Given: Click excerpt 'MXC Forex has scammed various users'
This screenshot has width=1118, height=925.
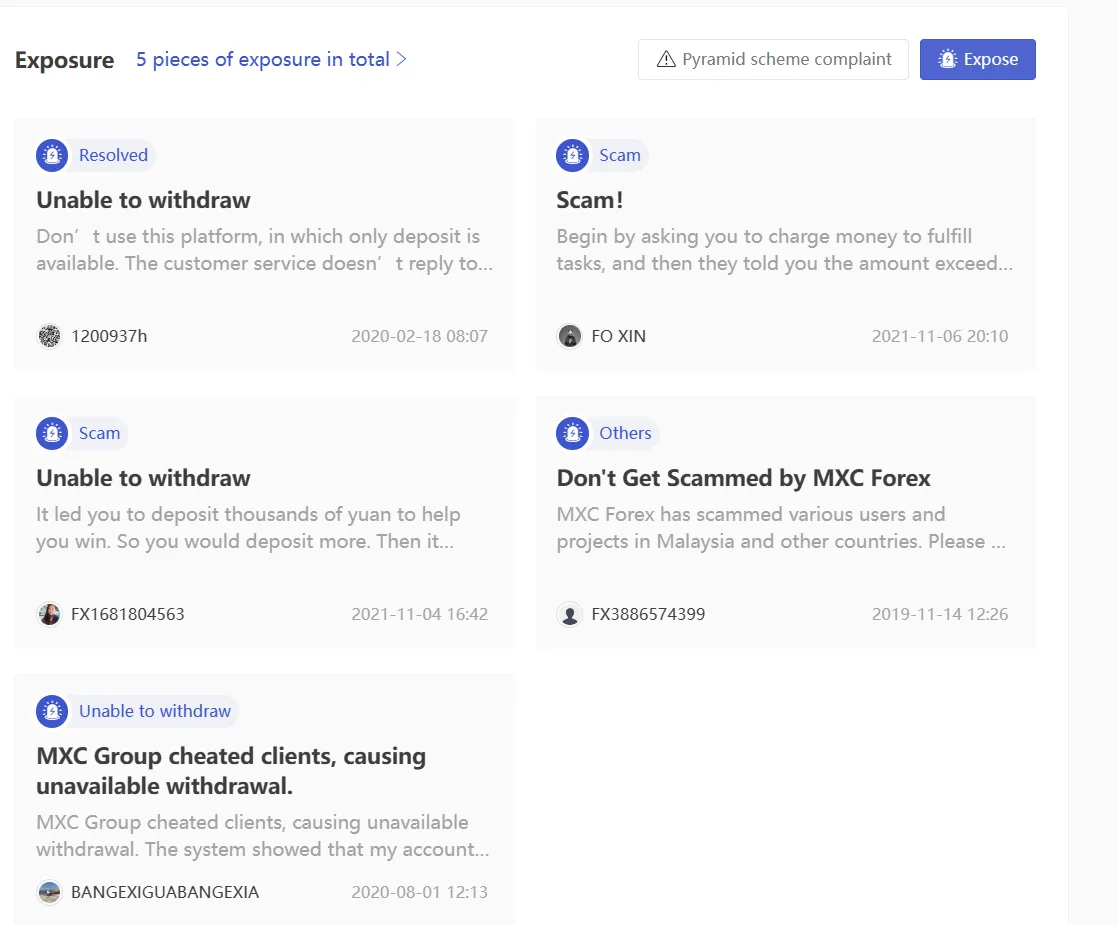Looking at the screenshot, I should (781, 528).
